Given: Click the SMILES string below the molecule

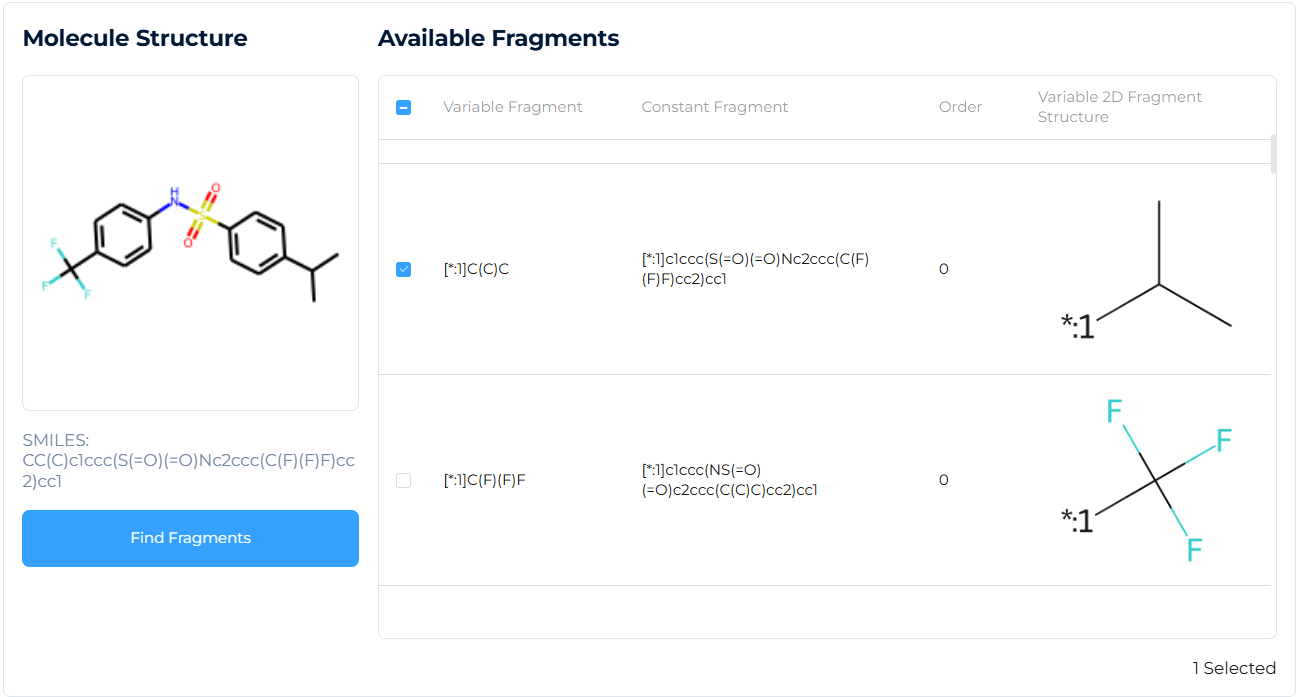Looking at the screenshot, I should pyautogui.click(x=189, y=460).
